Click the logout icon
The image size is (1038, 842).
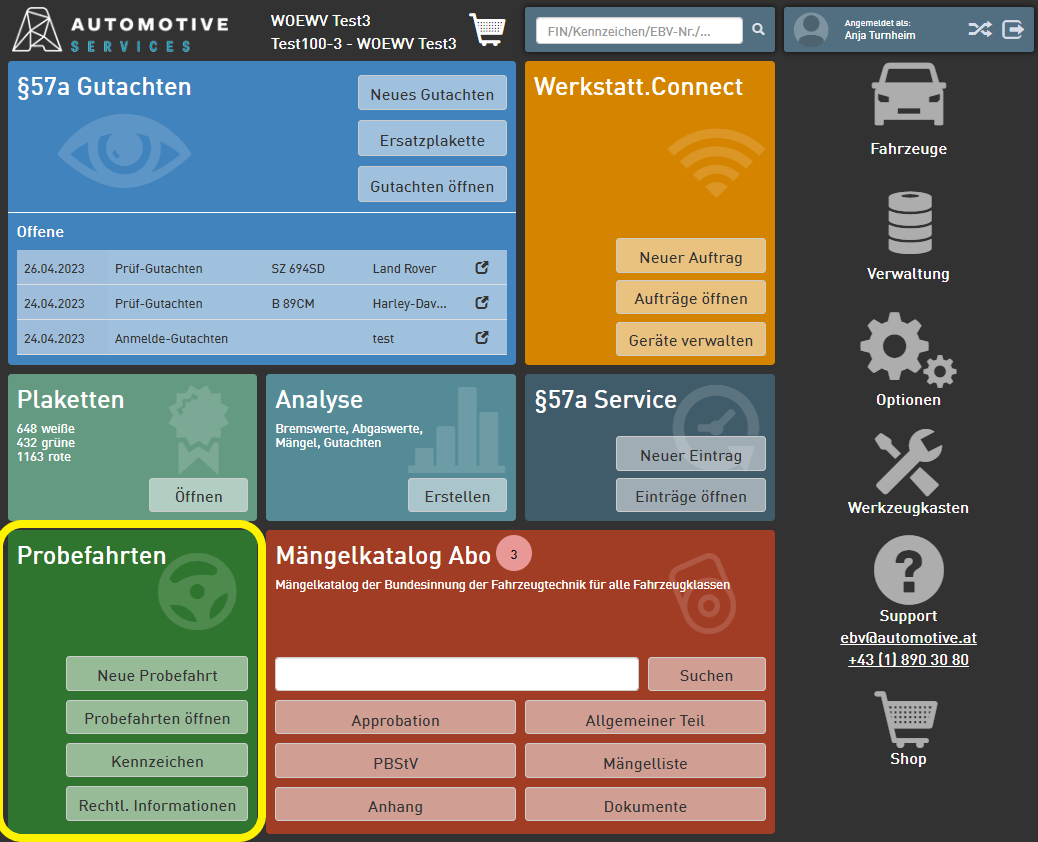click(1013, 30)
